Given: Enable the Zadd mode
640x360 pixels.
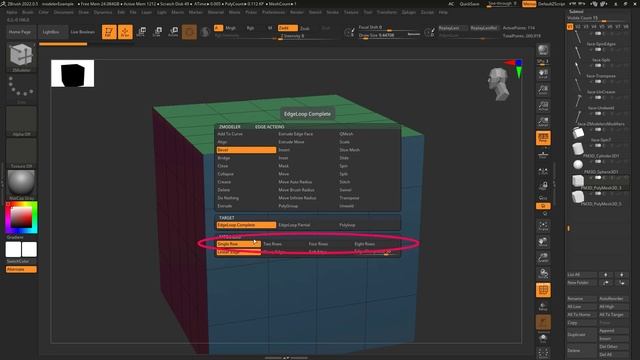Looking at the screenshot, I should pyautogui.click(x=287, y=28).
